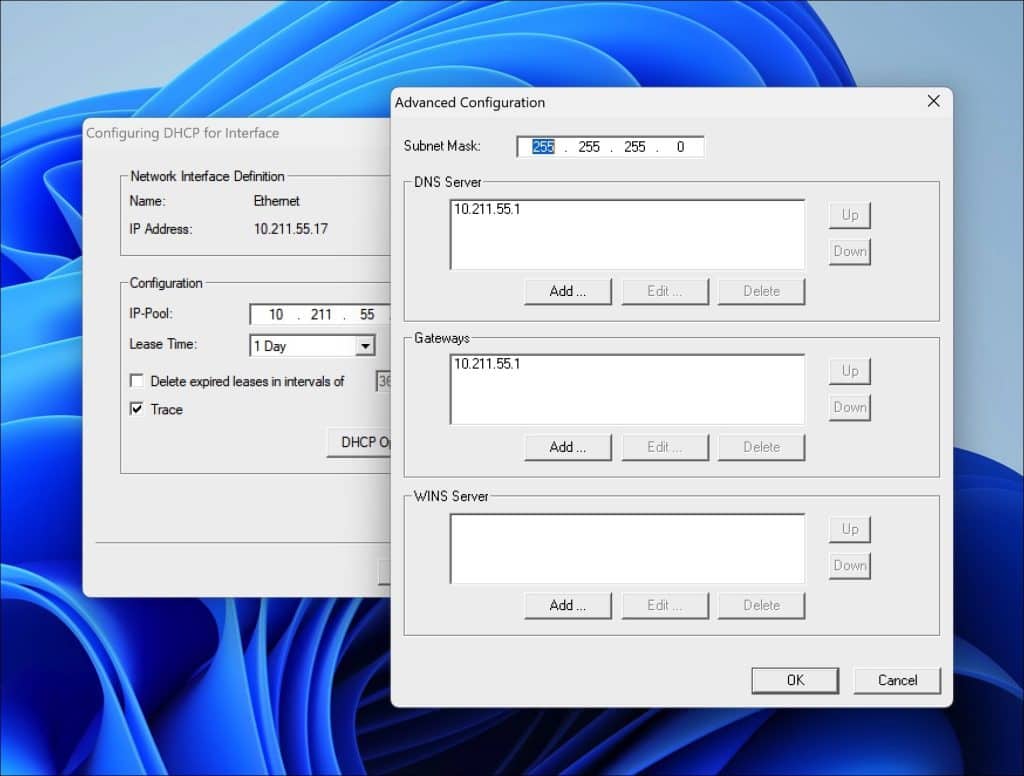This screenshot has height=776, width=1024.
Task: Click Up button in Gateways group
Action: (x=849, y=371)
